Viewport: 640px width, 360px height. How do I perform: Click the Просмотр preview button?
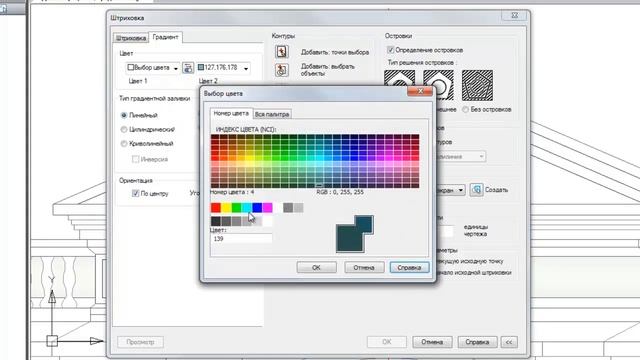(140, 342)
